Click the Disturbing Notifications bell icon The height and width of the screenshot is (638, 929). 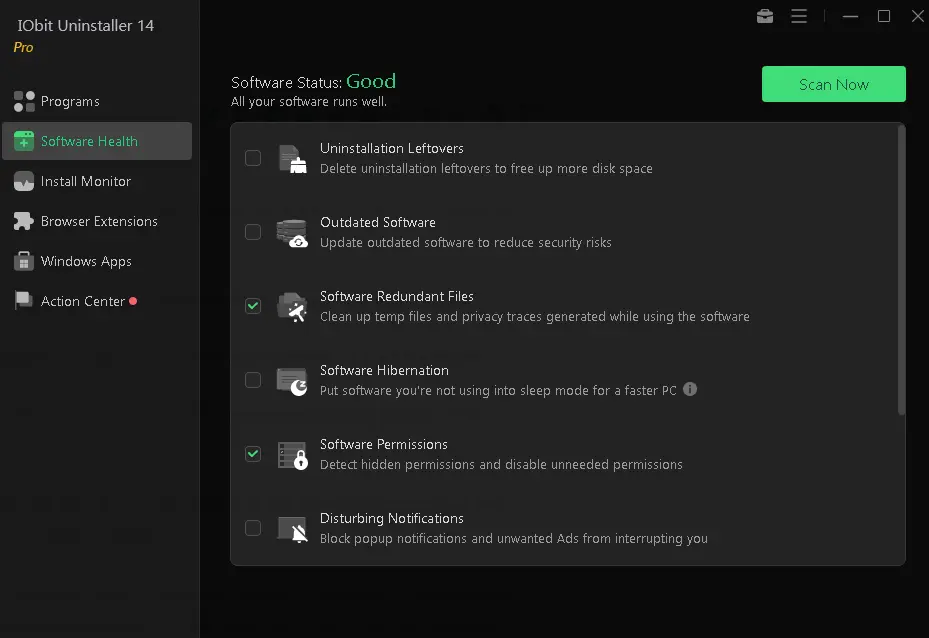point(293,529)
